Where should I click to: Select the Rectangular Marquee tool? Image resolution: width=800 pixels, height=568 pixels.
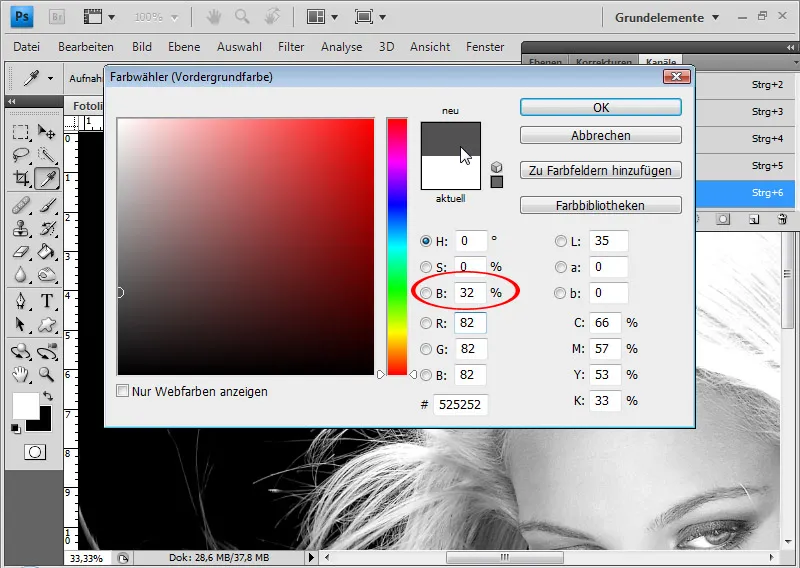[20, 133]
